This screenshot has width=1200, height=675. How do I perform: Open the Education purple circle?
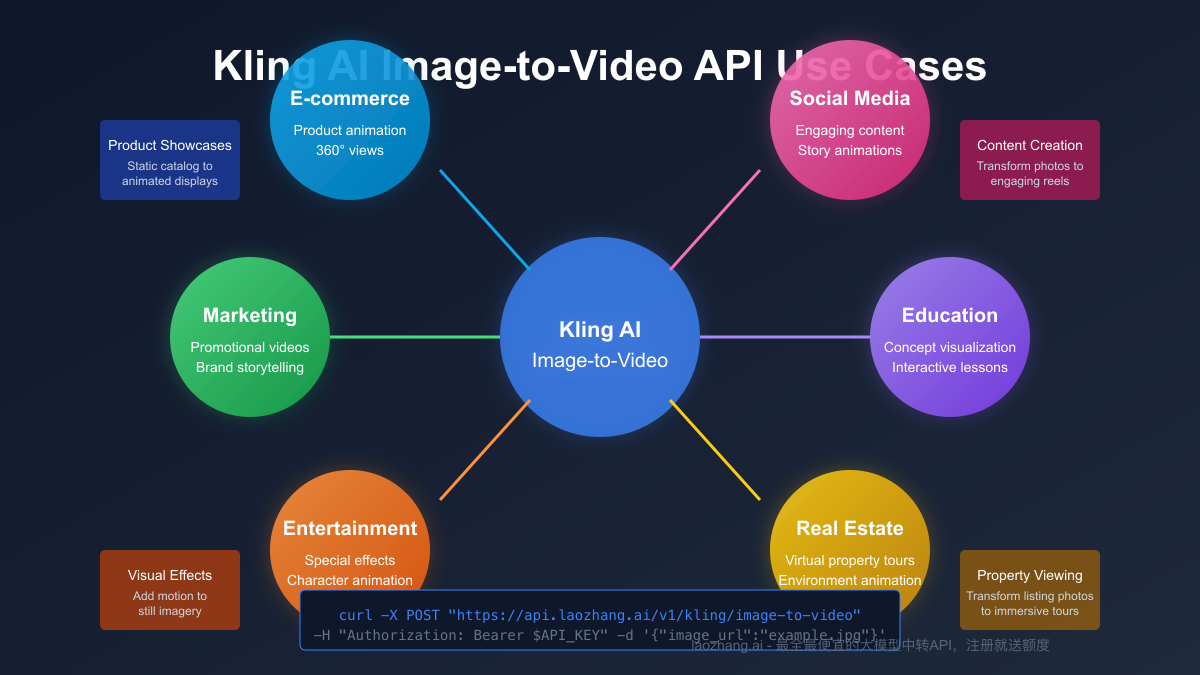click(950, 337)
